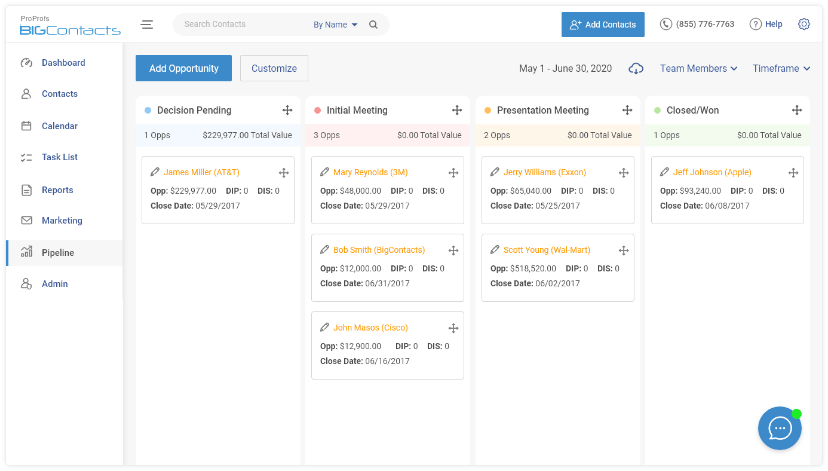Expand the By Name search dropdown
The image size is (828, 471).
tap(335, 24)
